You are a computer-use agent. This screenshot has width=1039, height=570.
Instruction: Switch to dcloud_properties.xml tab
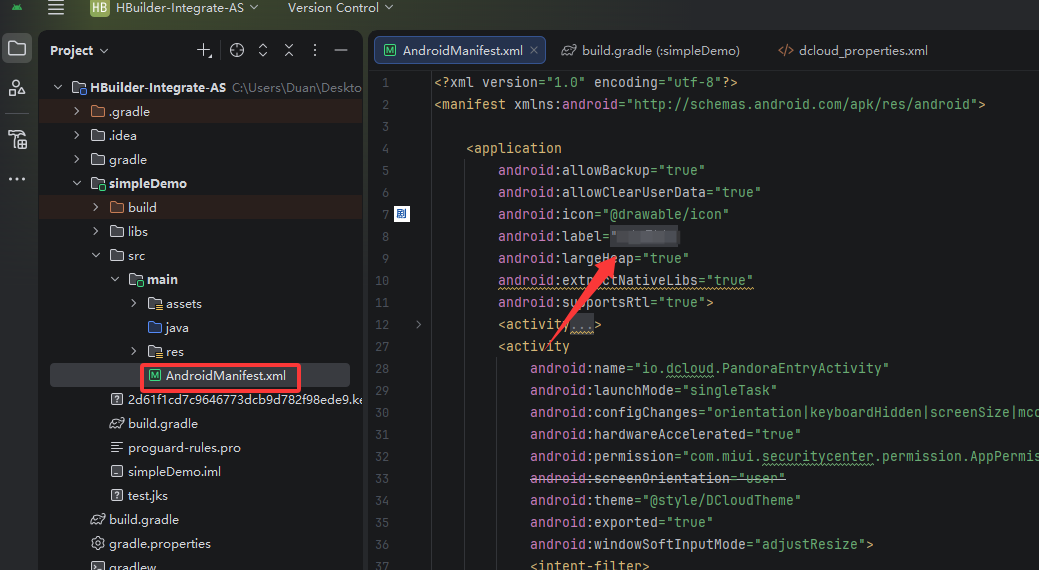853,50
